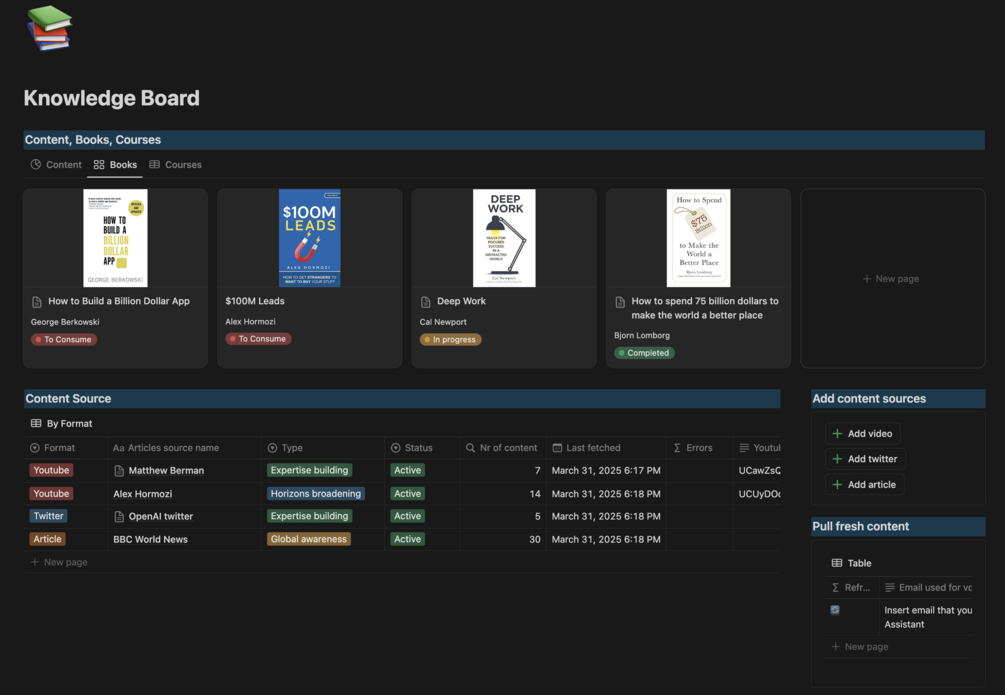Click the In progress status tag
The width and height of the screenshot is (1005, 695).
[451, 340]
